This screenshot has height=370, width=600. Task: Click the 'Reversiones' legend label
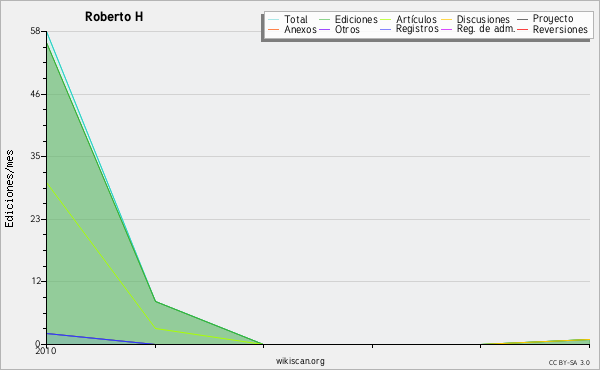coord(560,29)
